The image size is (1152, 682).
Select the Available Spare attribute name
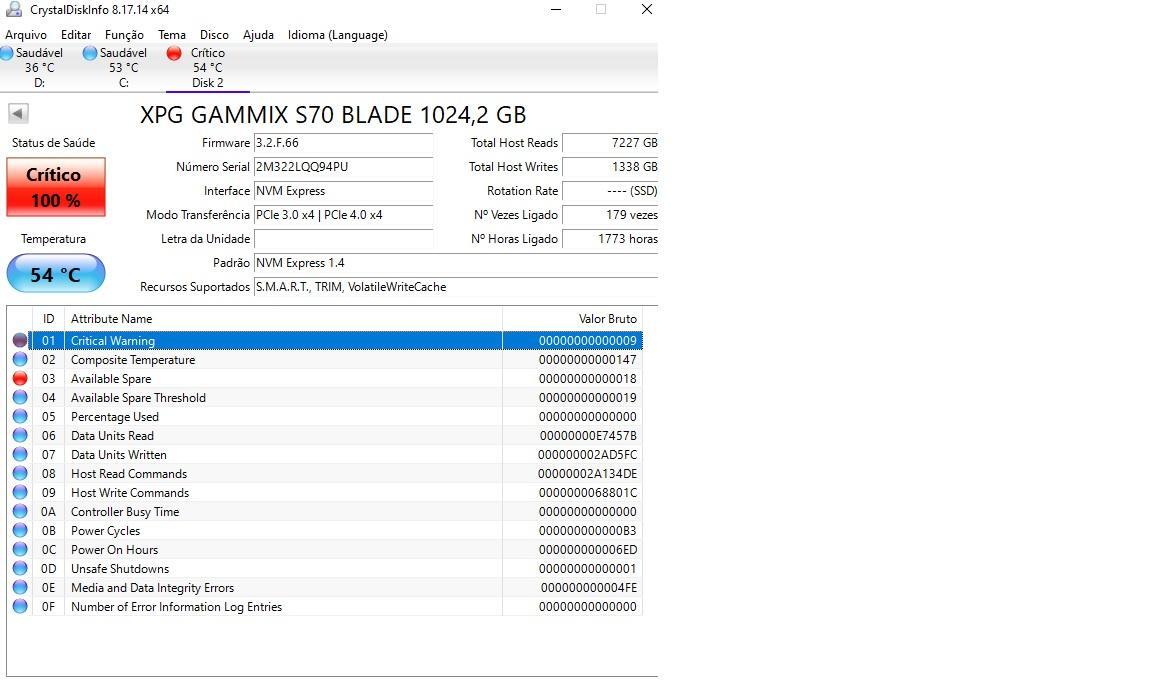[x=111, y=379]
